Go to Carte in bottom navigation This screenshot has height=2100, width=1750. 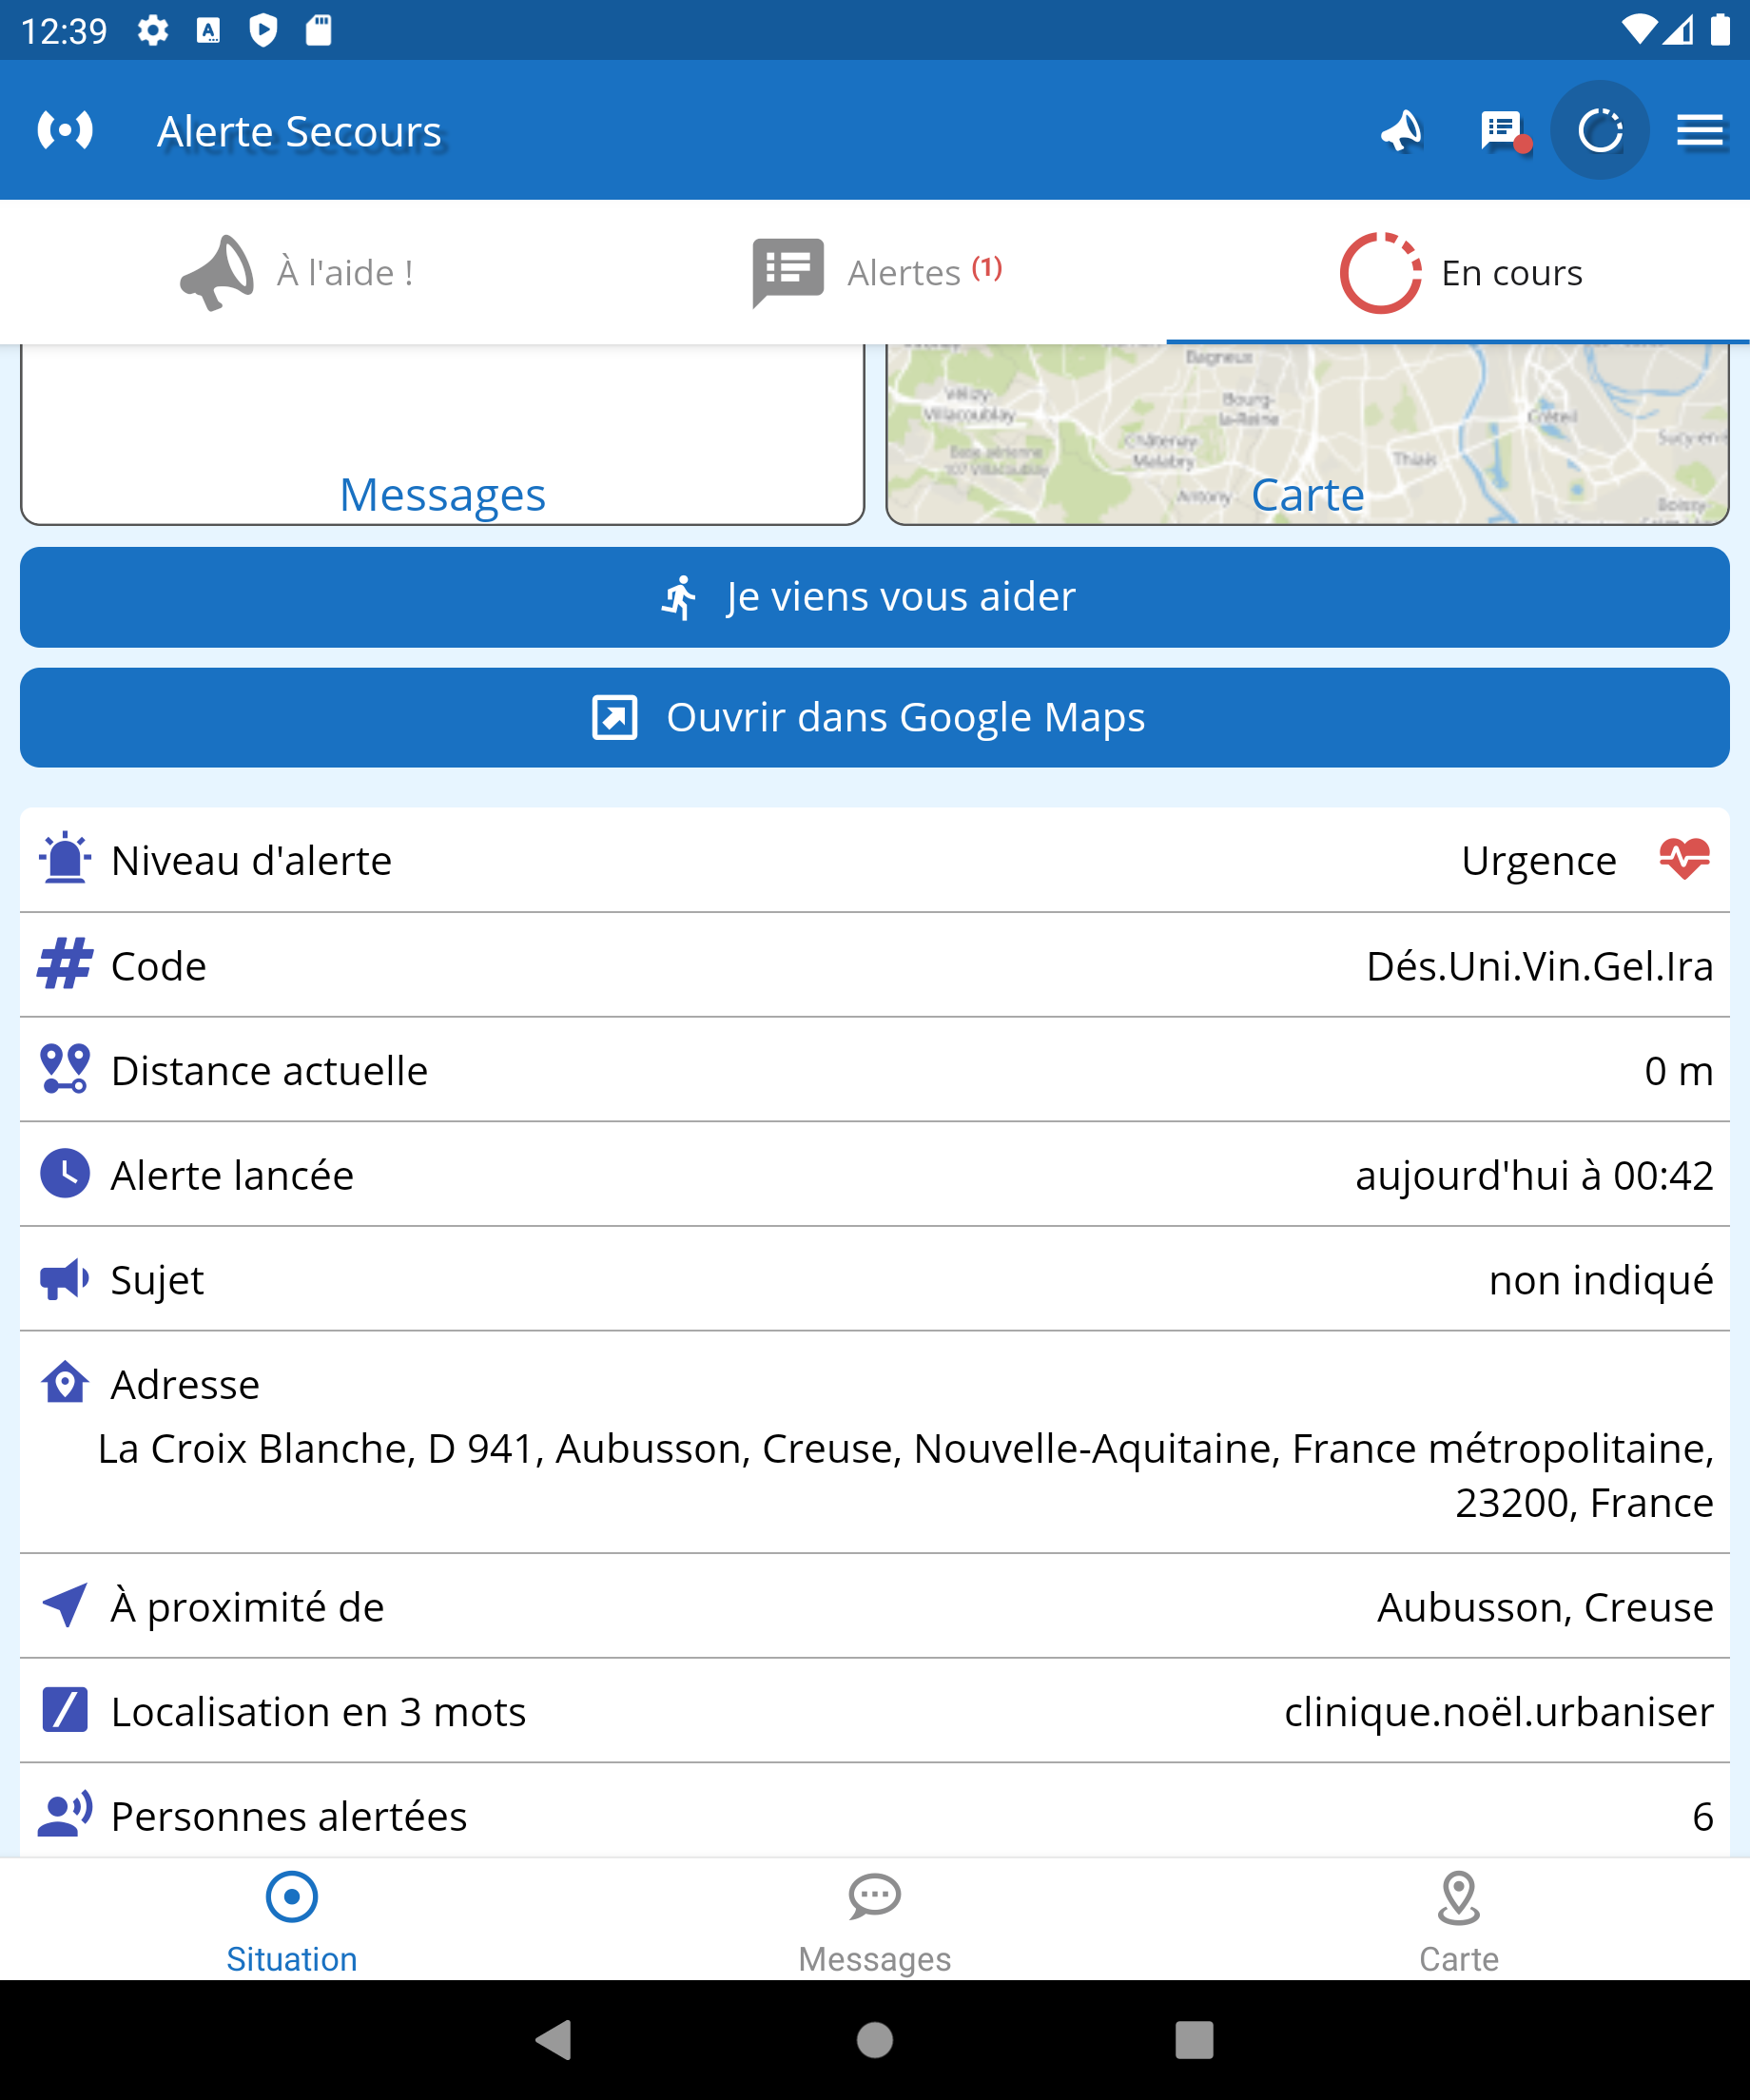pos(1458,1920)
